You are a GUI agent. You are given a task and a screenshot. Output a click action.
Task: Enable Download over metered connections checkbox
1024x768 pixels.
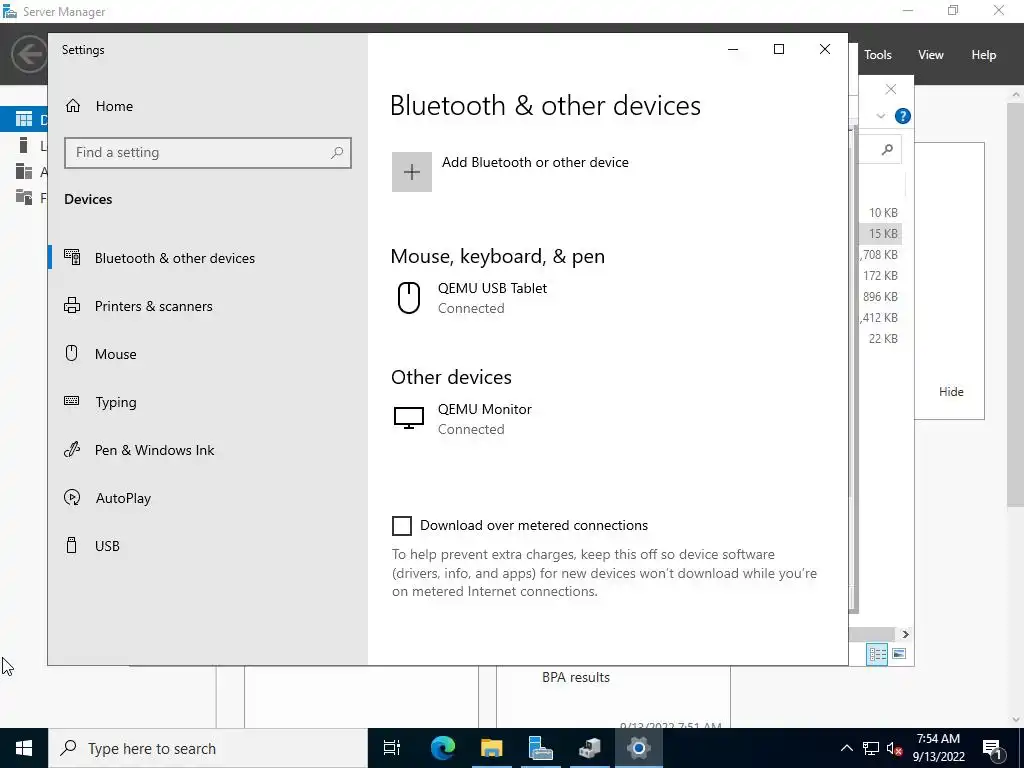(402, 526)
